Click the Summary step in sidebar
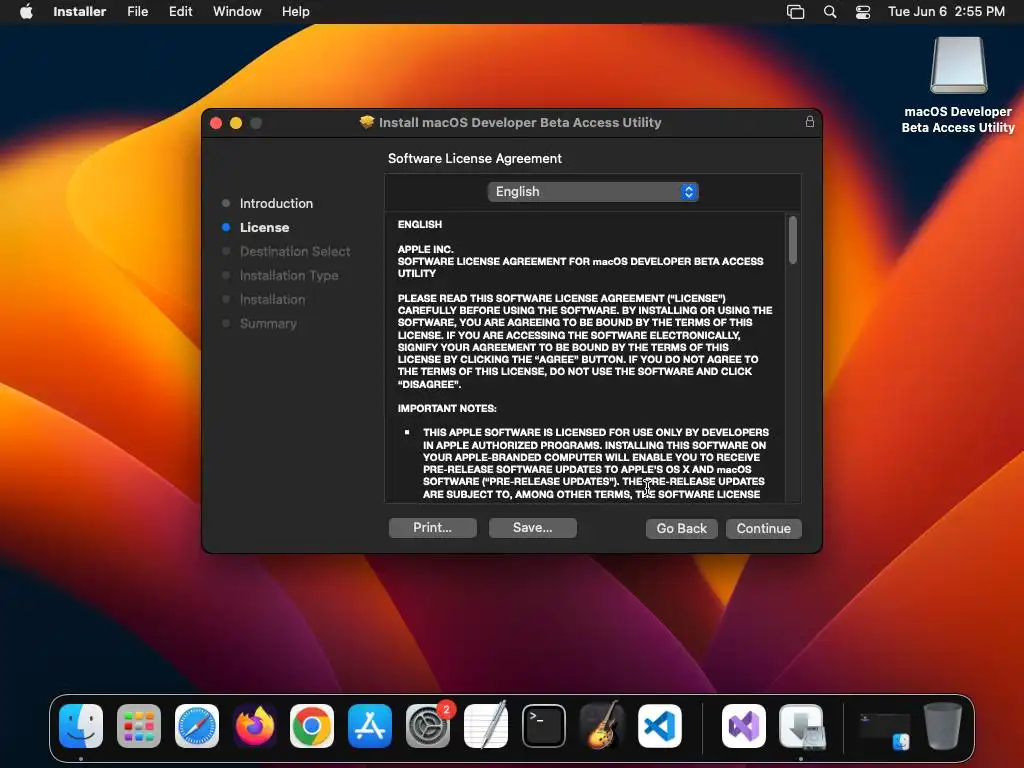1024x768 pixels. (x=268, y=323)
